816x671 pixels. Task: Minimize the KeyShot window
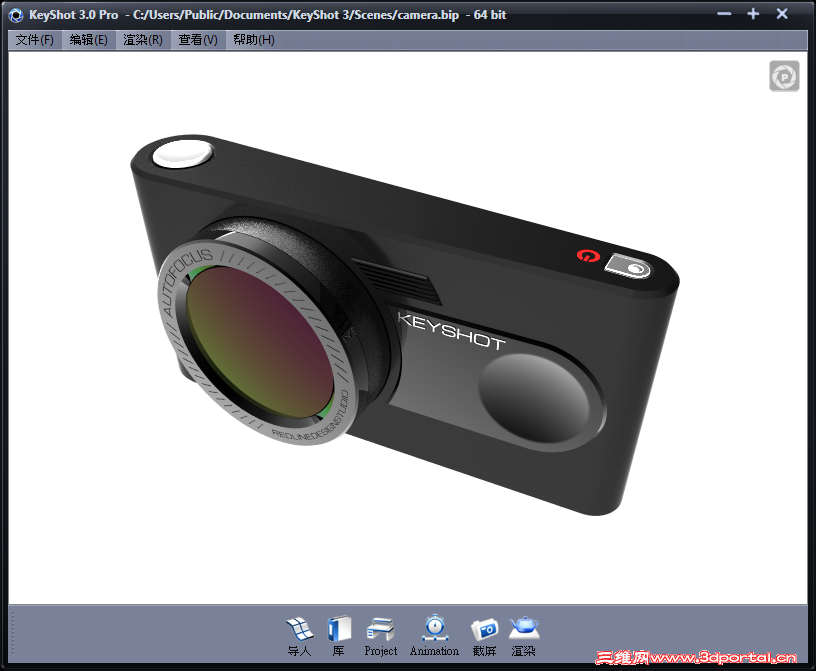coord(723,14)
